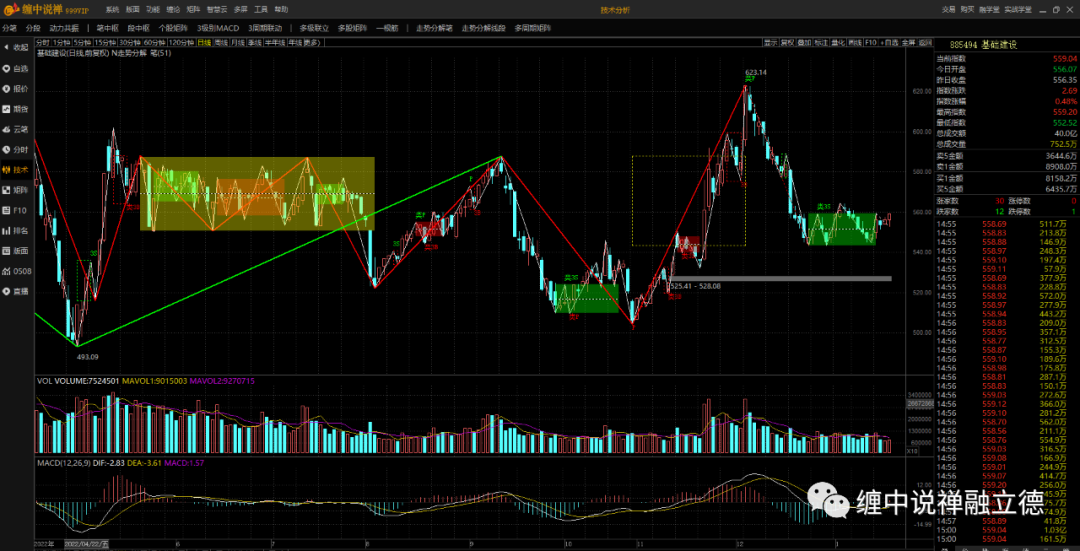Open the 叠加 overlay dropdown button
The width and height of the screenshot is (1080, 551).
coord(804,43)
